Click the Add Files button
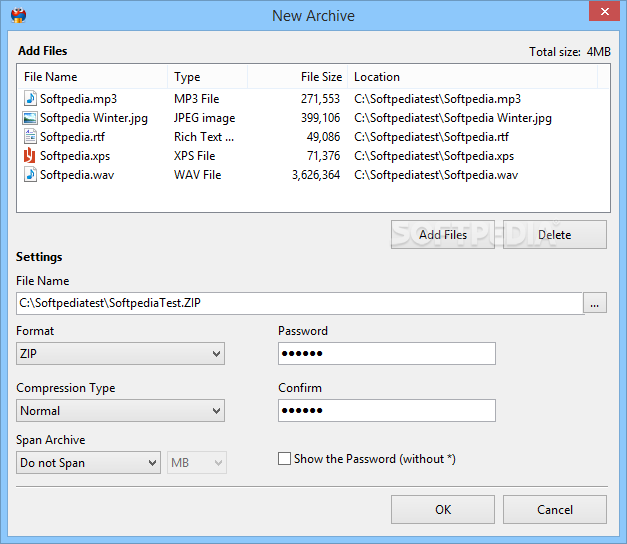The height and width of the screenshot is (544, 627). (x=443, y=234)
